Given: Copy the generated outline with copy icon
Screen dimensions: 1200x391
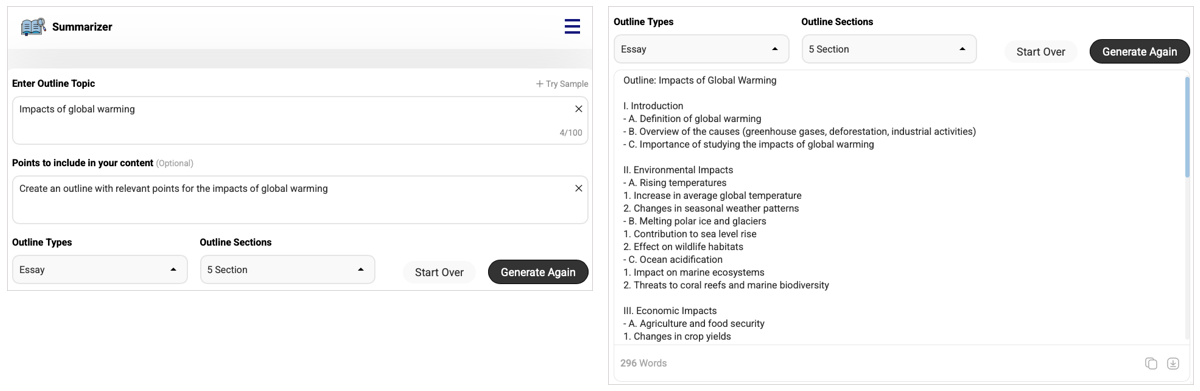Looking at the screenshot, I should tap(1151, 363).
